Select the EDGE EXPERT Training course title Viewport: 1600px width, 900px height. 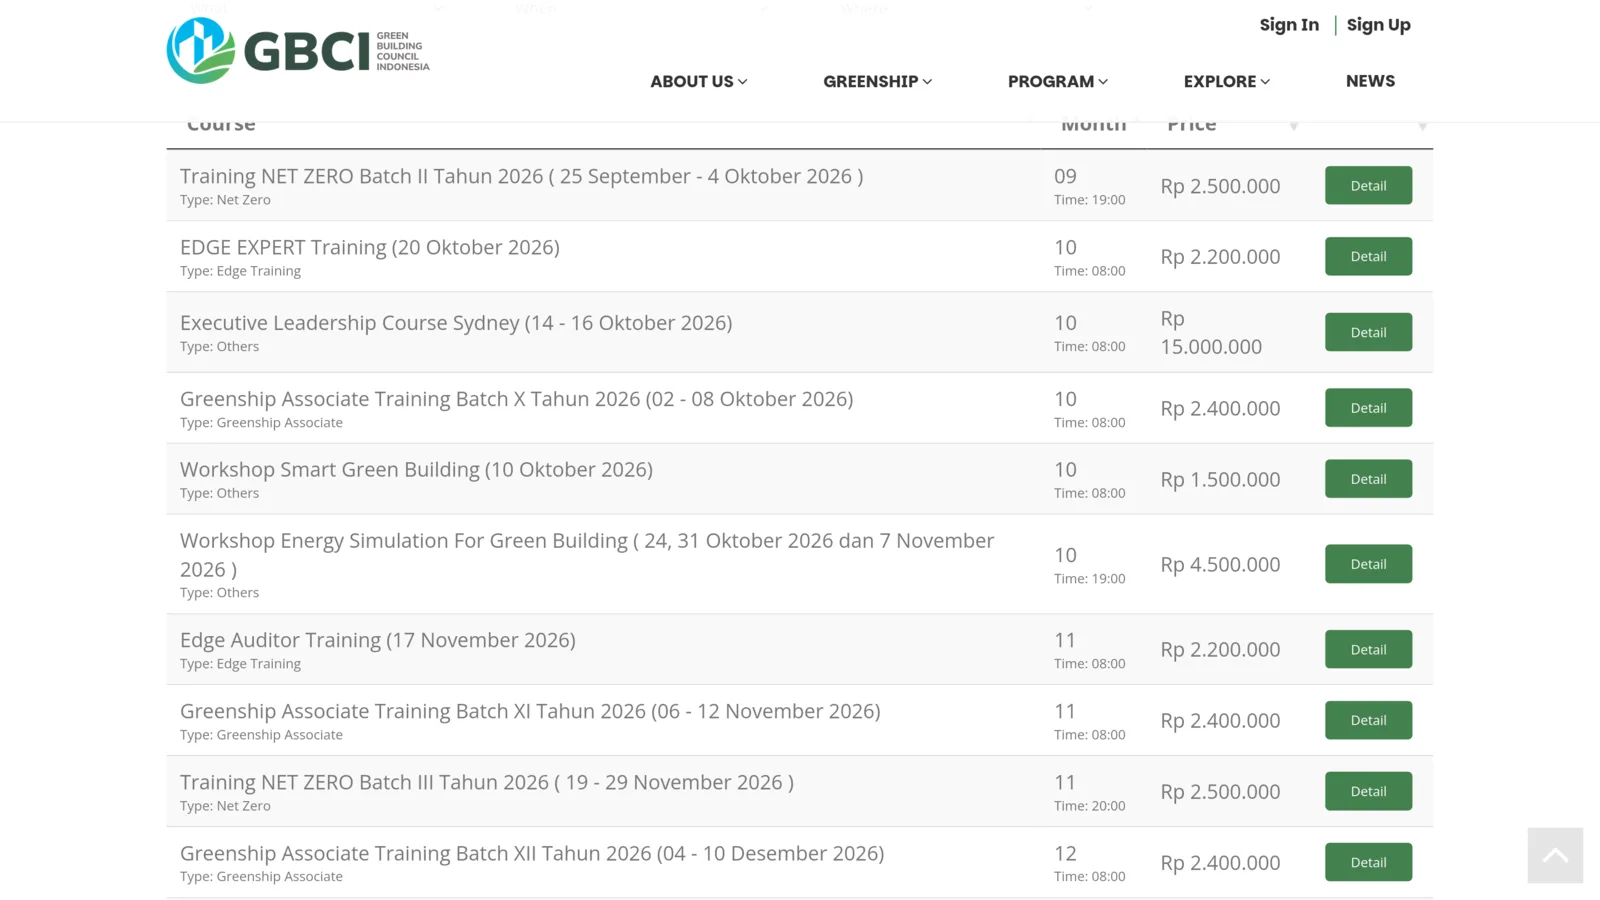tap(370, 247)
